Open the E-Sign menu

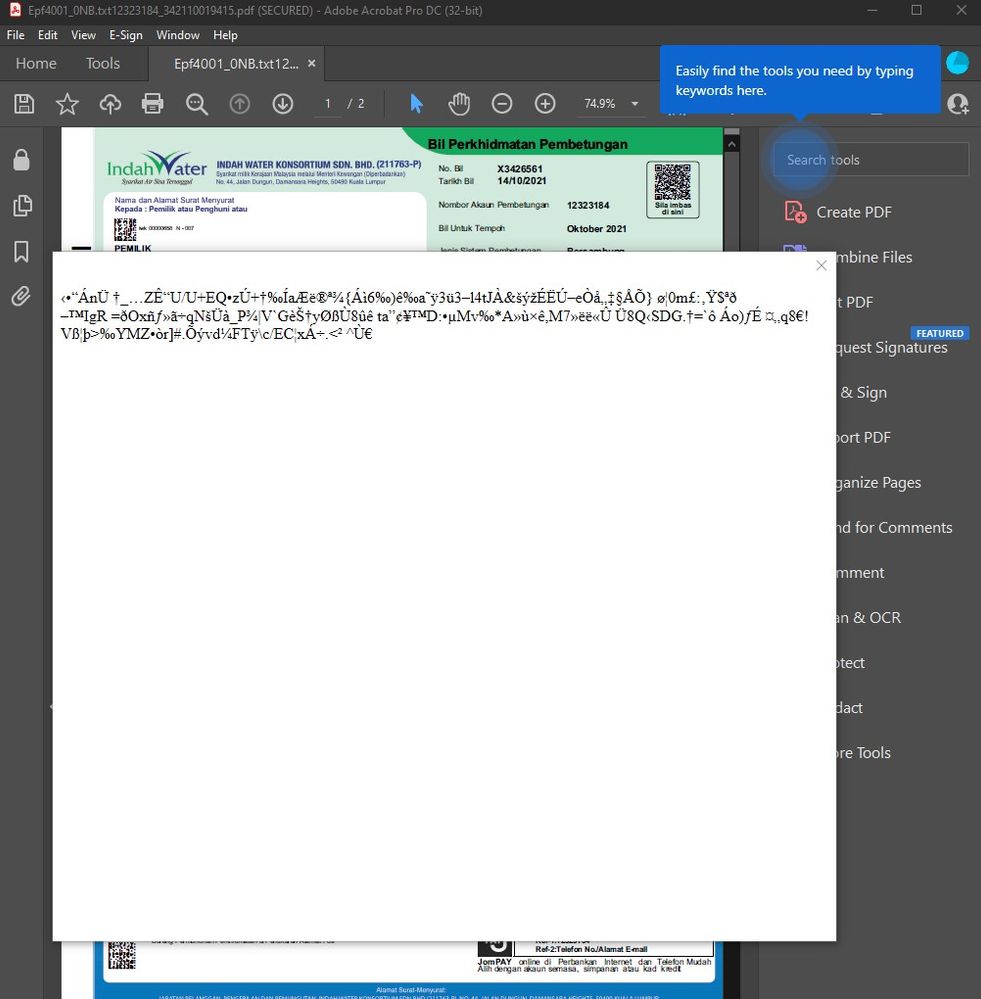tap(126, 34)
